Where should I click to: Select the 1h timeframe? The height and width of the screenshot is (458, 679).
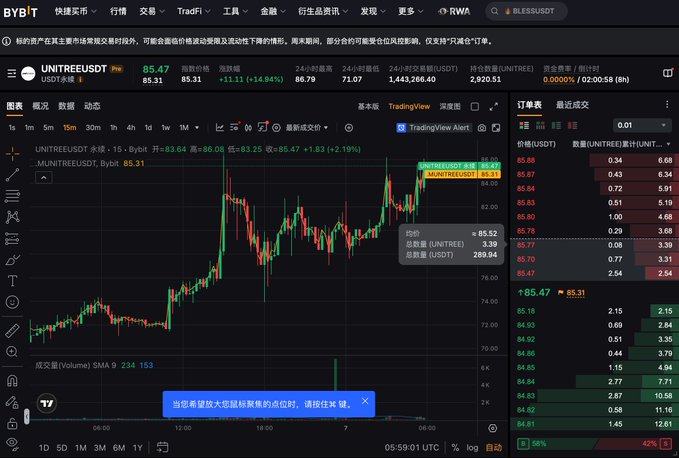(x=113, y=128)
